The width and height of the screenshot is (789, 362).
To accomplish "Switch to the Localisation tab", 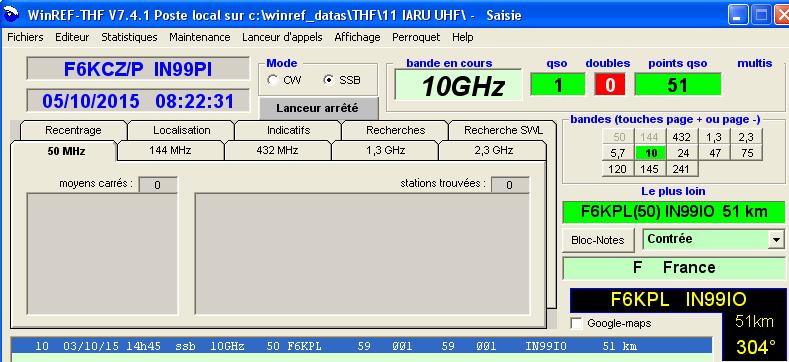I will pyautogui.click(x=182, y=130).
